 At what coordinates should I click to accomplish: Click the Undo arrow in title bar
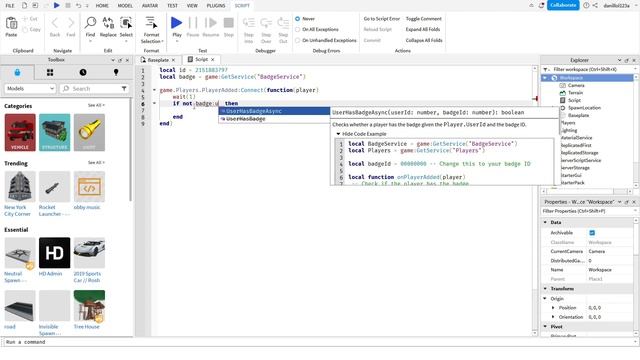click(78, 6)
